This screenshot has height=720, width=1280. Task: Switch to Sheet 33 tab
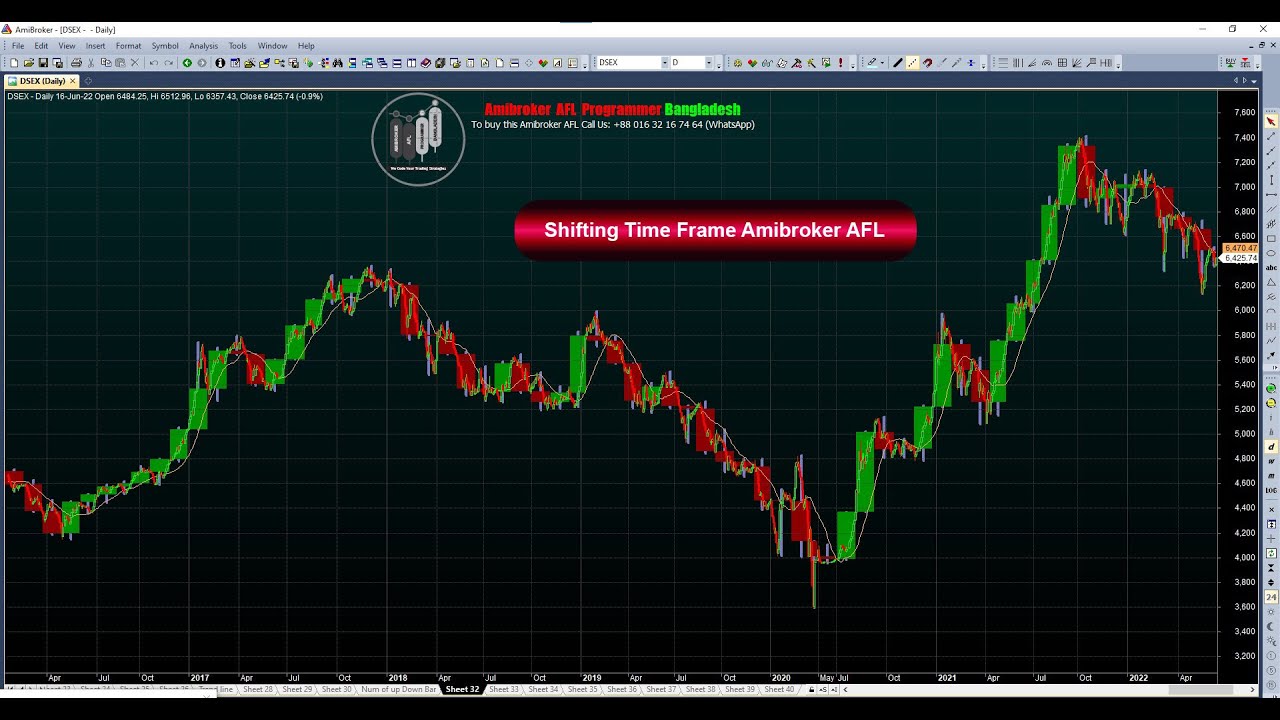503,689
